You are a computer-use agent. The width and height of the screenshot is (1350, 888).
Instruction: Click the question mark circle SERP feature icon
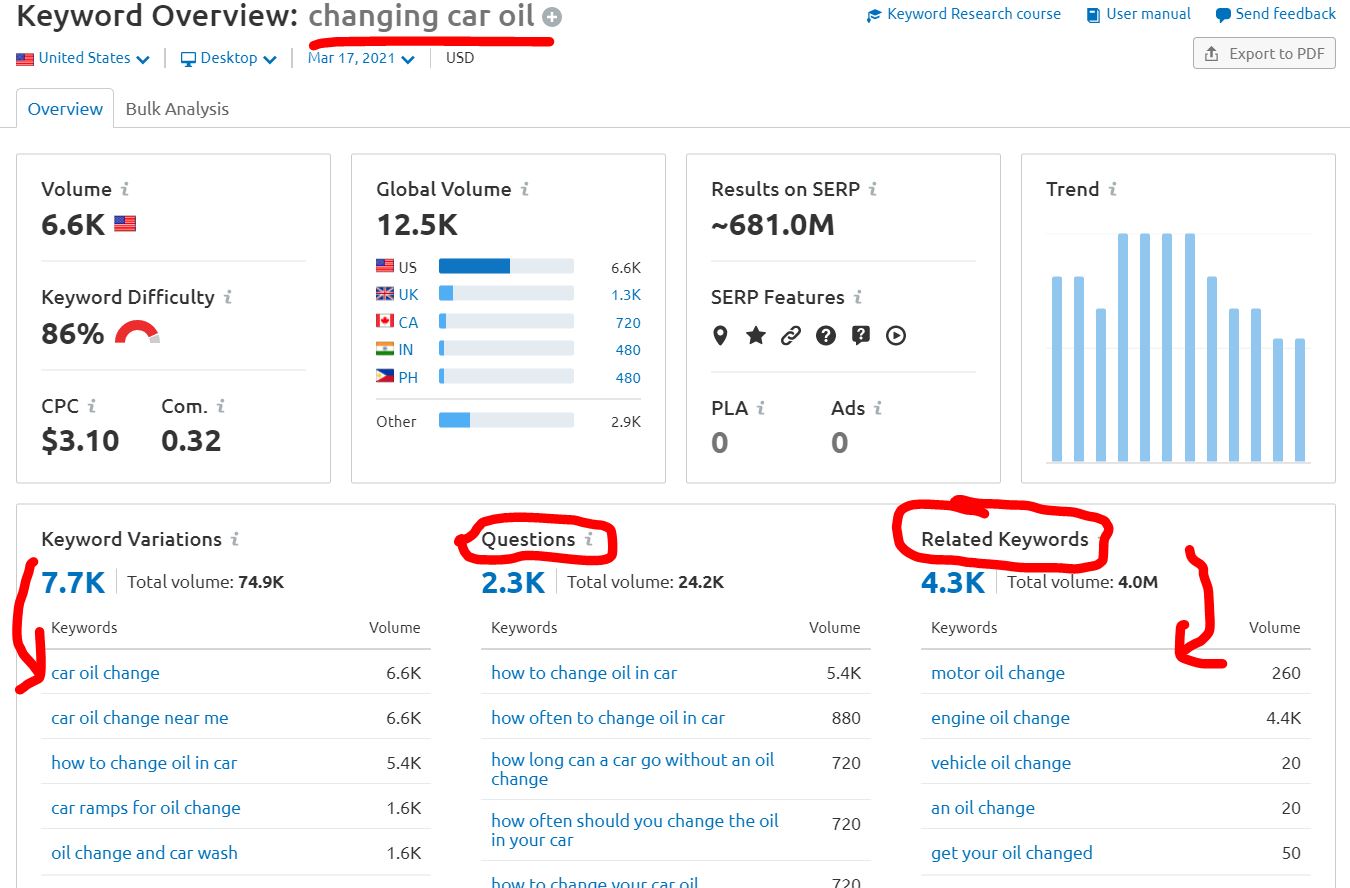coord(826,336)
